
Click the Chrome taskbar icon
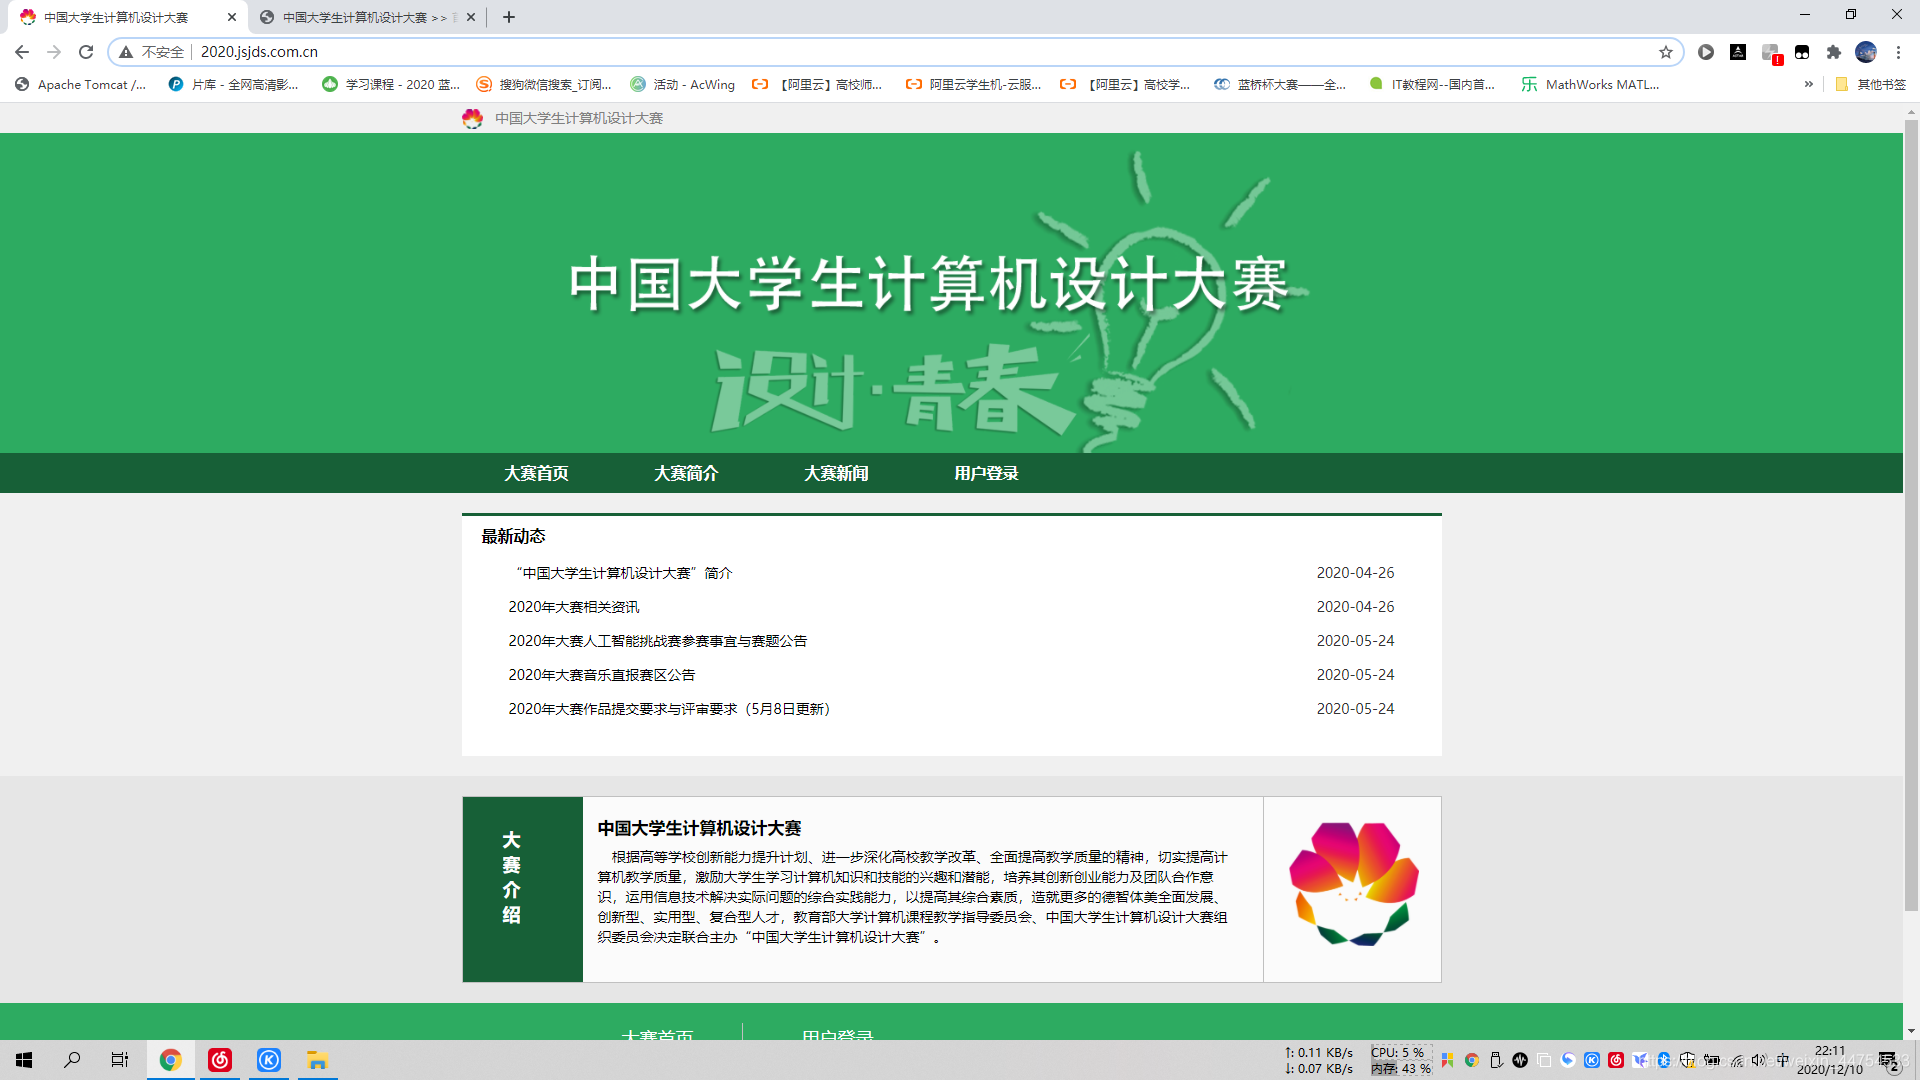170,1060
